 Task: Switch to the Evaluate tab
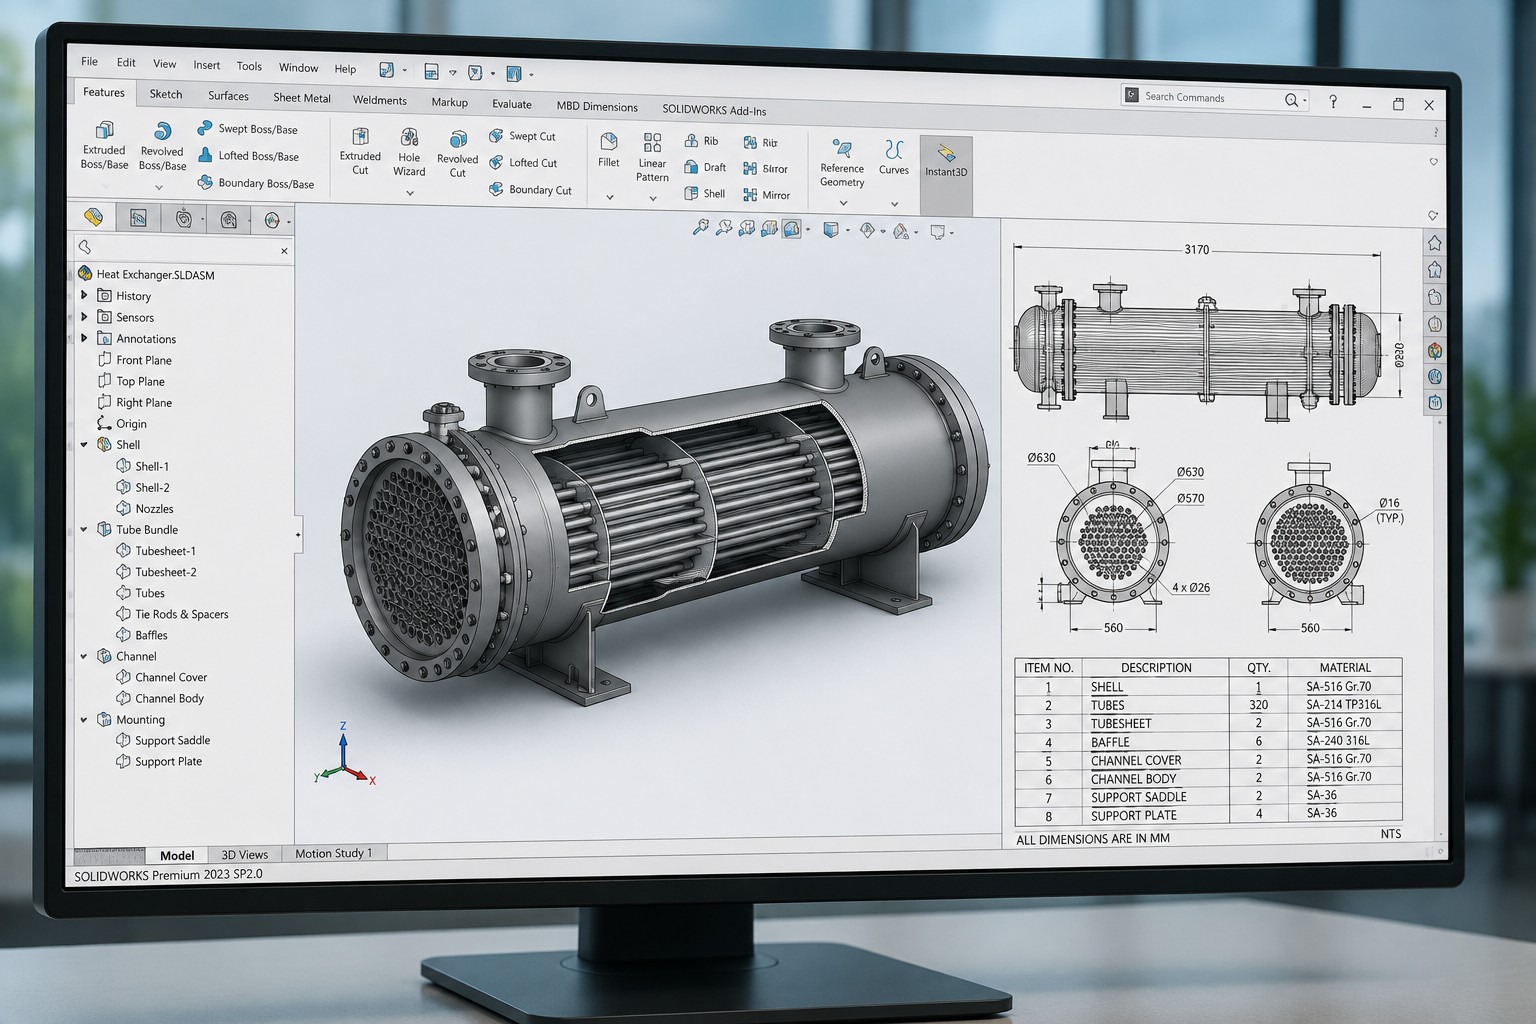[512, 104]
